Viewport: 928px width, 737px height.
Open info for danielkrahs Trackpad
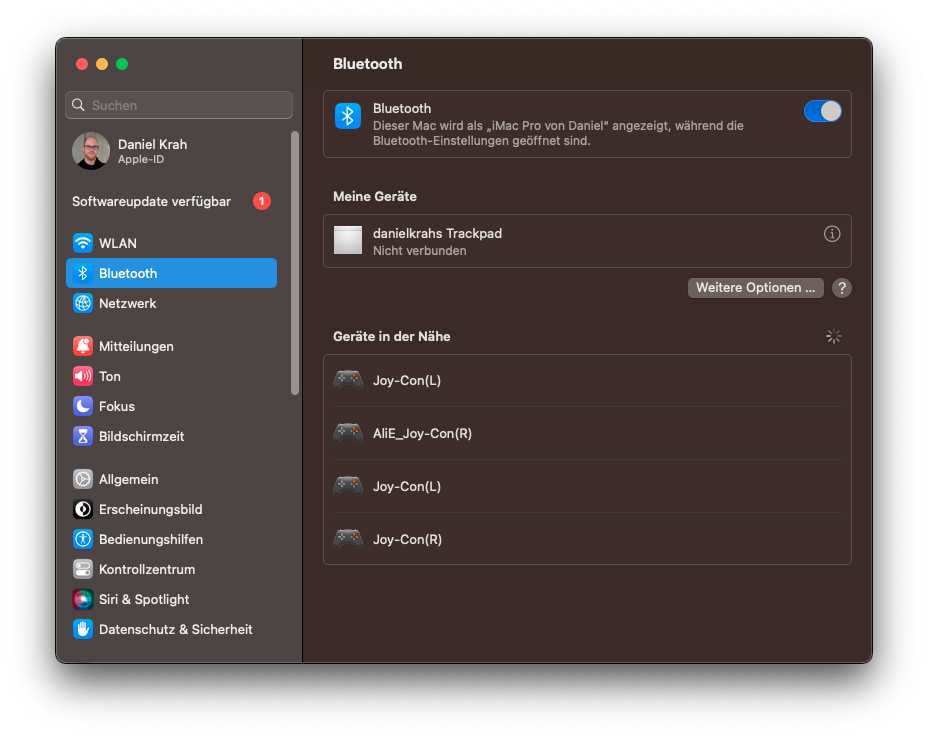[832, 234]
